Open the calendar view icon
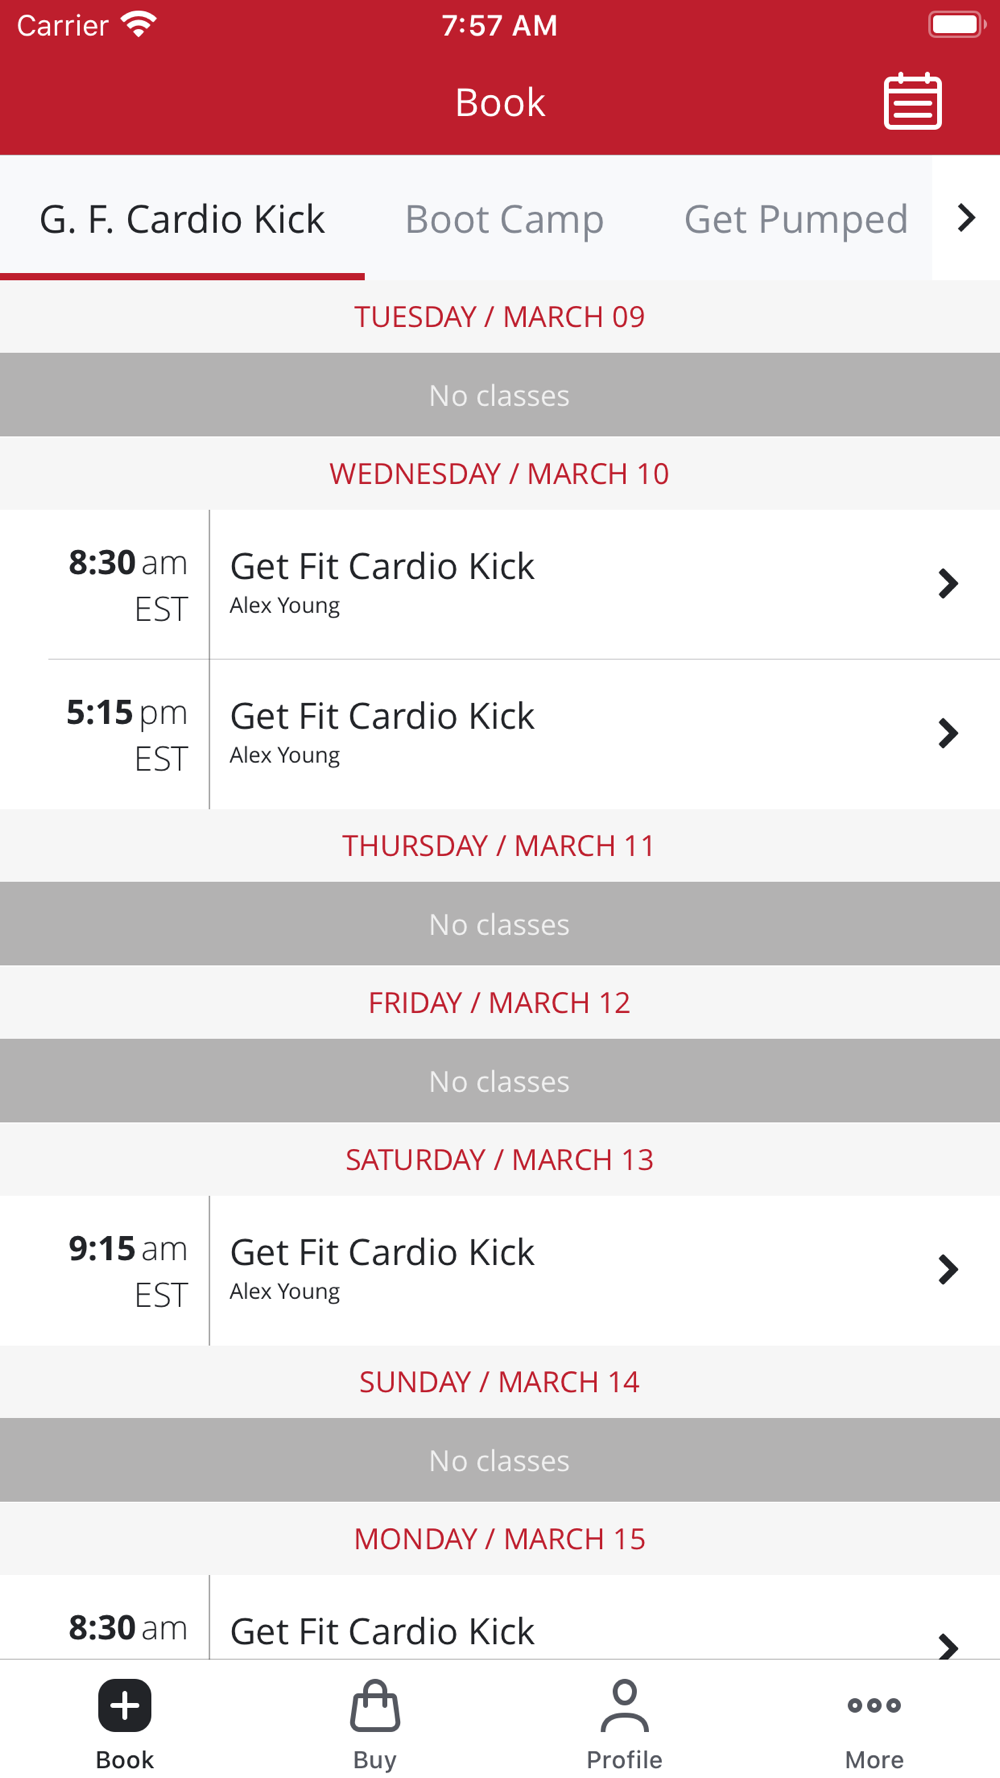The image size is (1000, 1778). pyautogui.click(x=912, y=101)
